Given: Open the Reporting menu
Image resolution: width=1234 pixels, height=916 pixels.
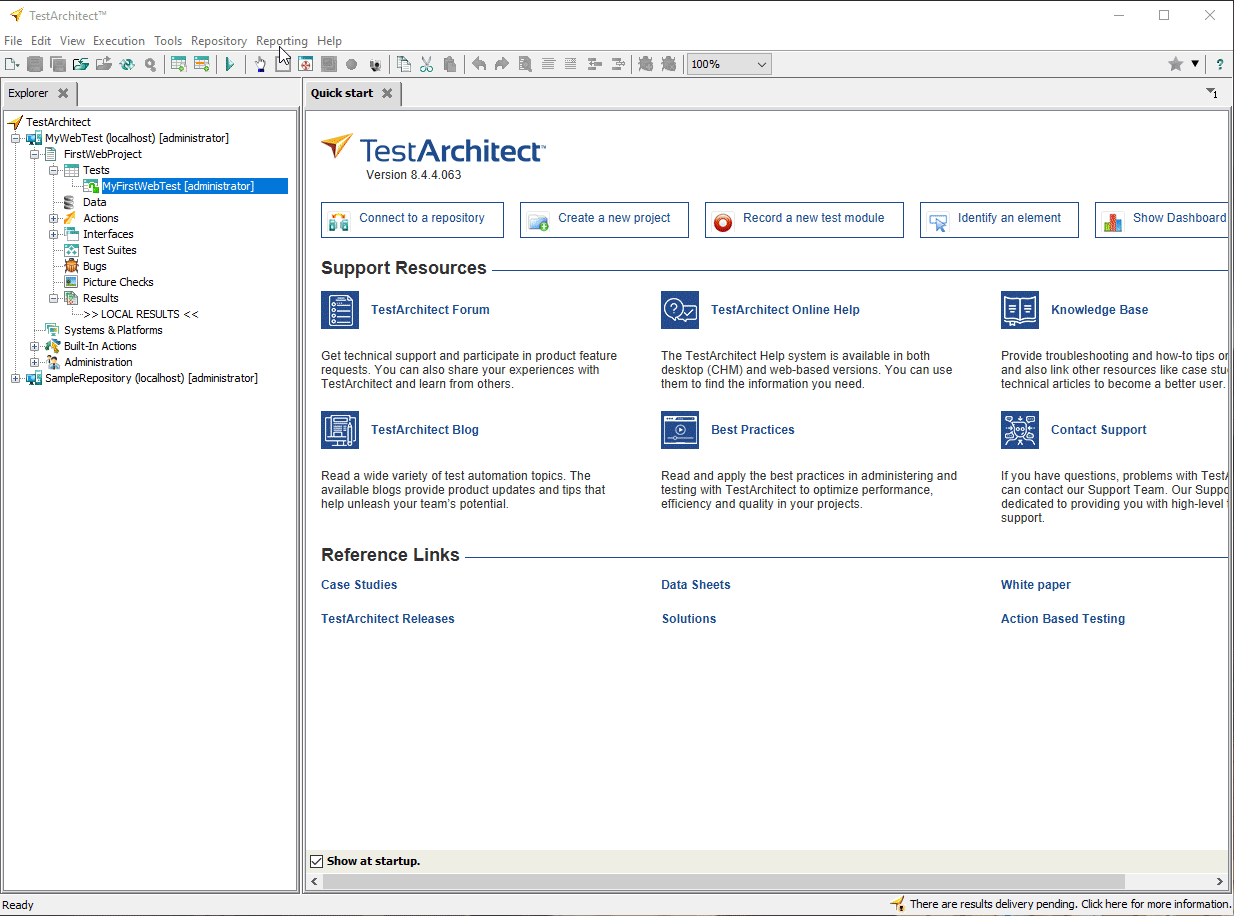Looking at the screenshot, I should (x=282, y=41).
